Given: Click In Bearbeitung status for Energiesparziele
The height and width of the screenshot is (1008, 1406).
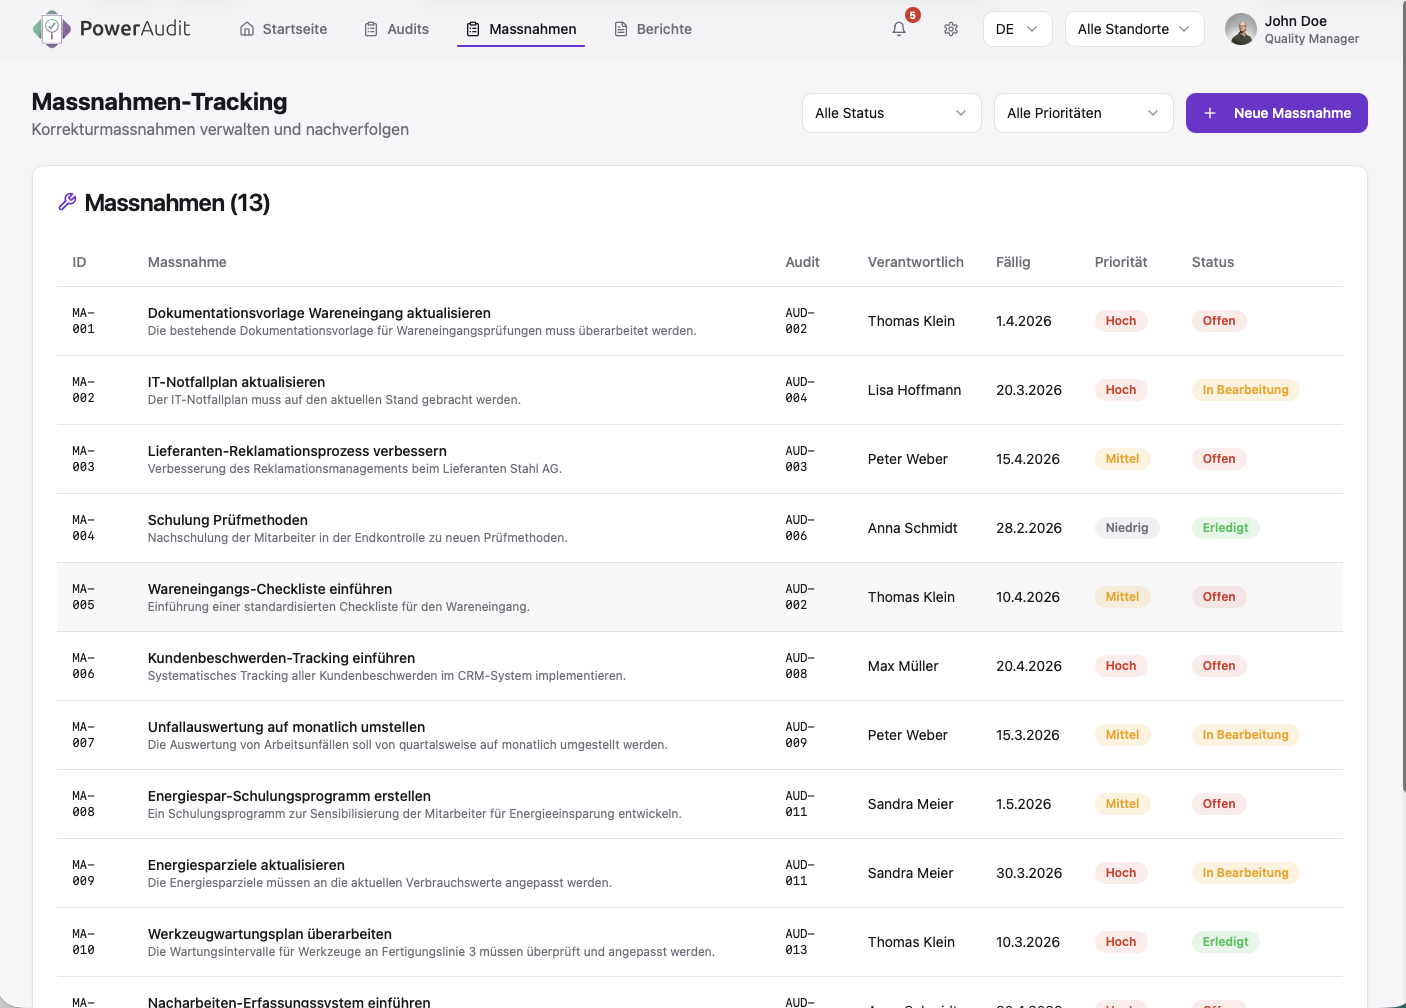Looking at the screenshot, I should coord(1245,873).
